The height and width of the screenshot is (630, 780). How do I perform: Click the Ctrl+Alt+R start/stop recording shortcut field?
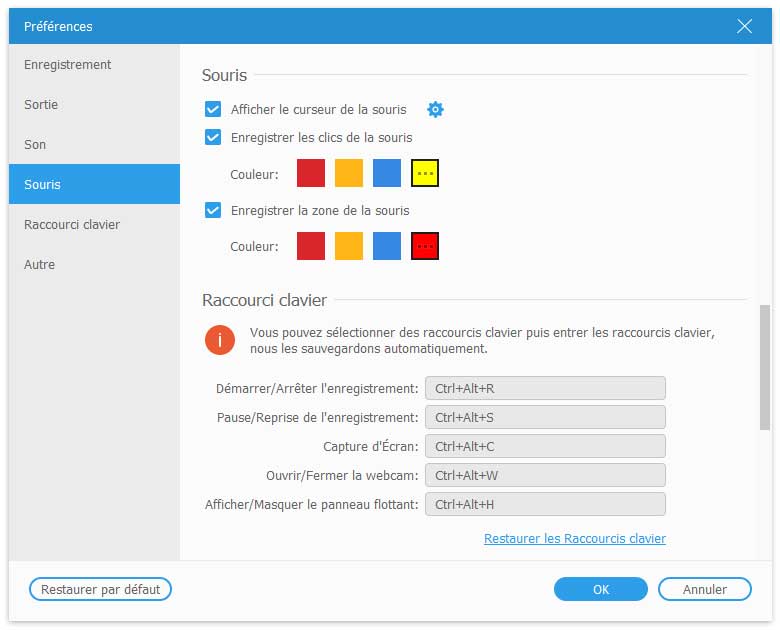click(545, 389)
